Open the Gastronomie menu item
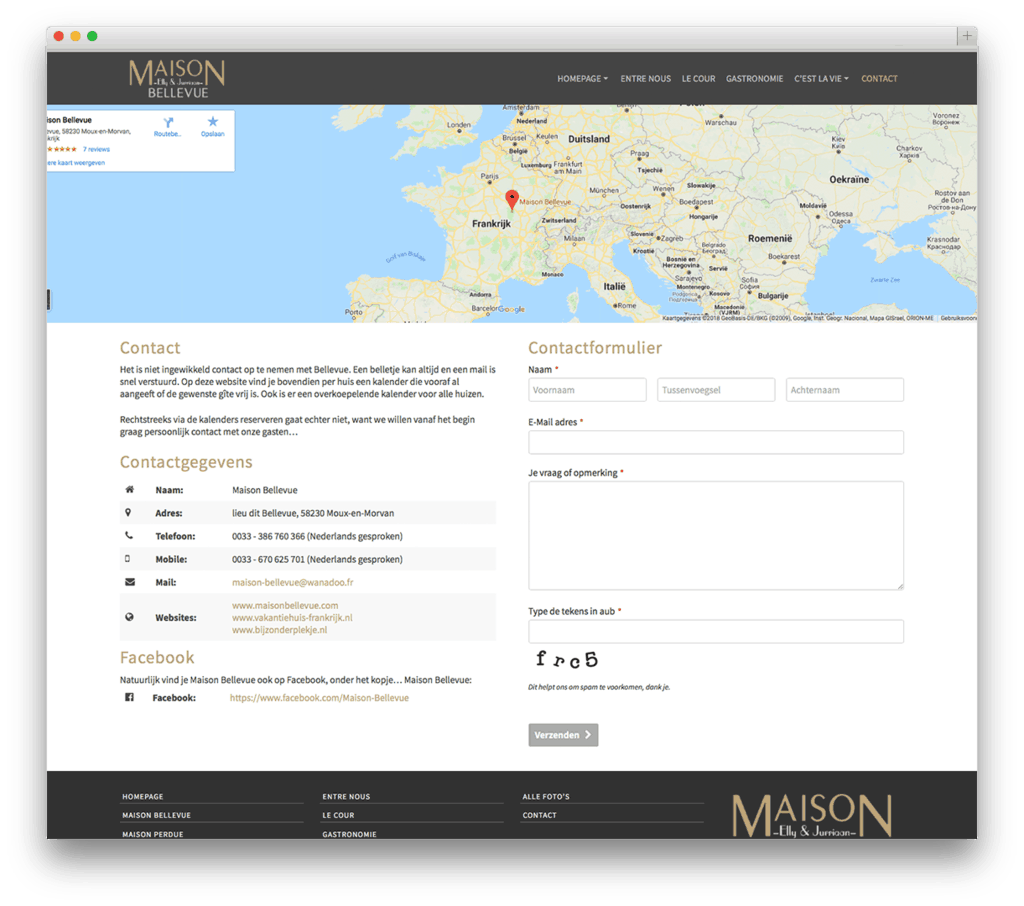 click(754, 79)
